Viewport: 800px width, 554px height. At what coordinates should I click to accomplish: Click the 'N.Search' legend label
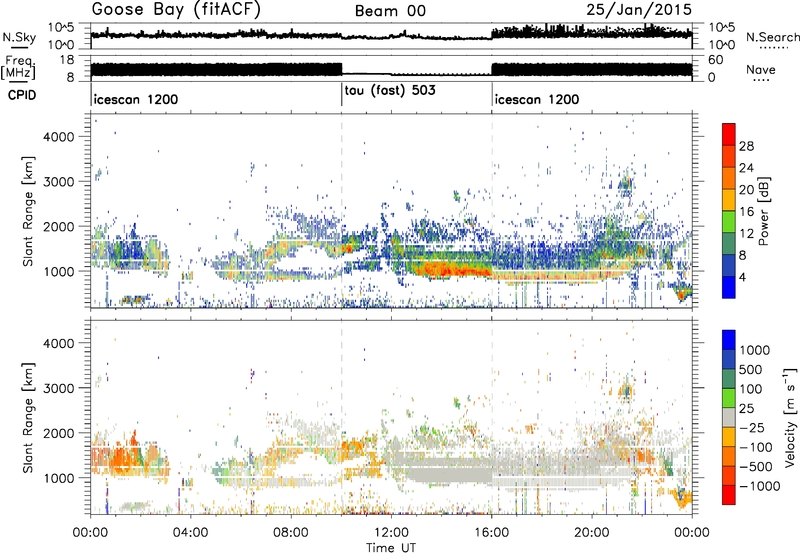[x=773, y=37]
